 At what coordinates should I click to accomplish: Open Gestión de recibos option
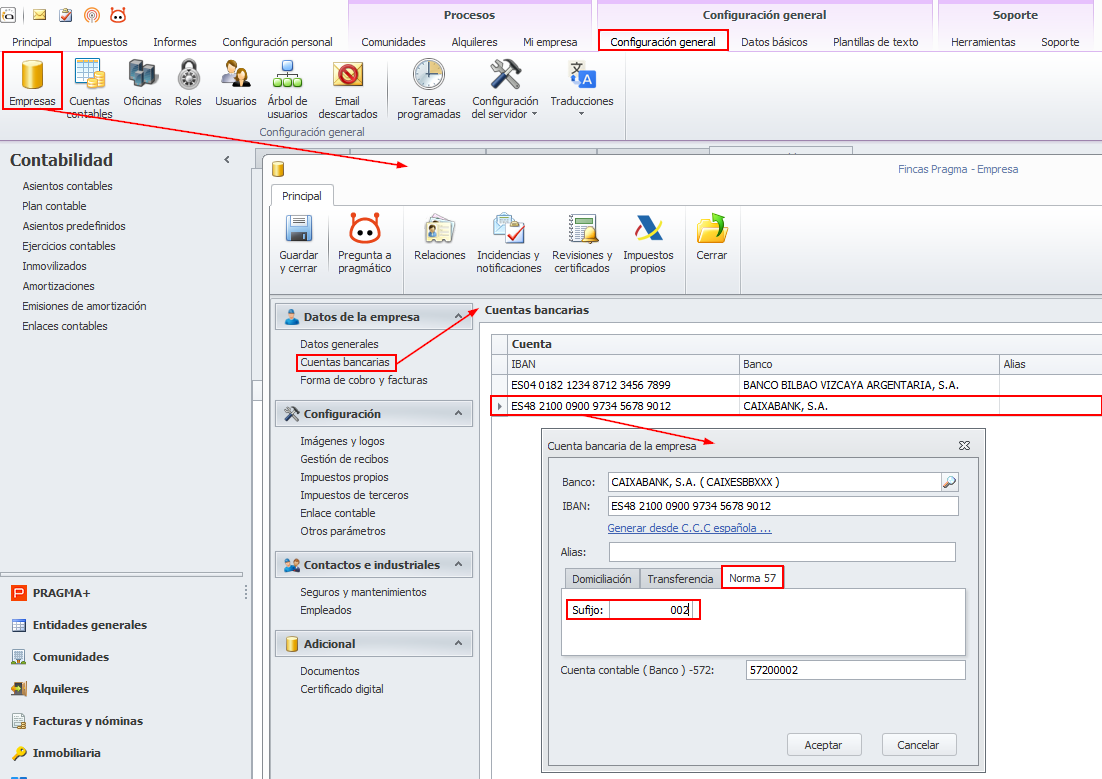click(x=344, y=458)
